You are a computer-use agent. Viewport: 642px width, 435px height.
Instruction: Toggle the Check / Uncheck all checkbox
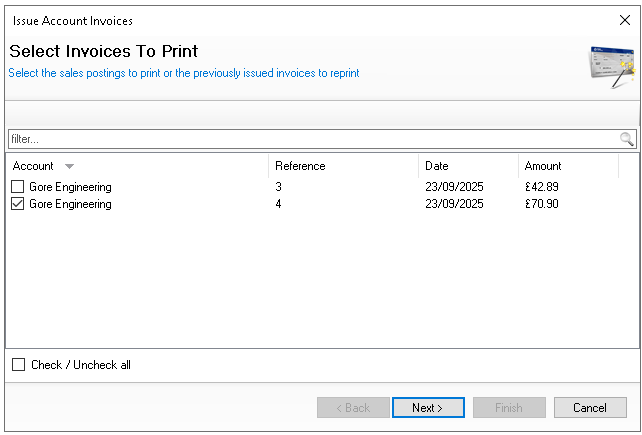(x=18, y=365)
